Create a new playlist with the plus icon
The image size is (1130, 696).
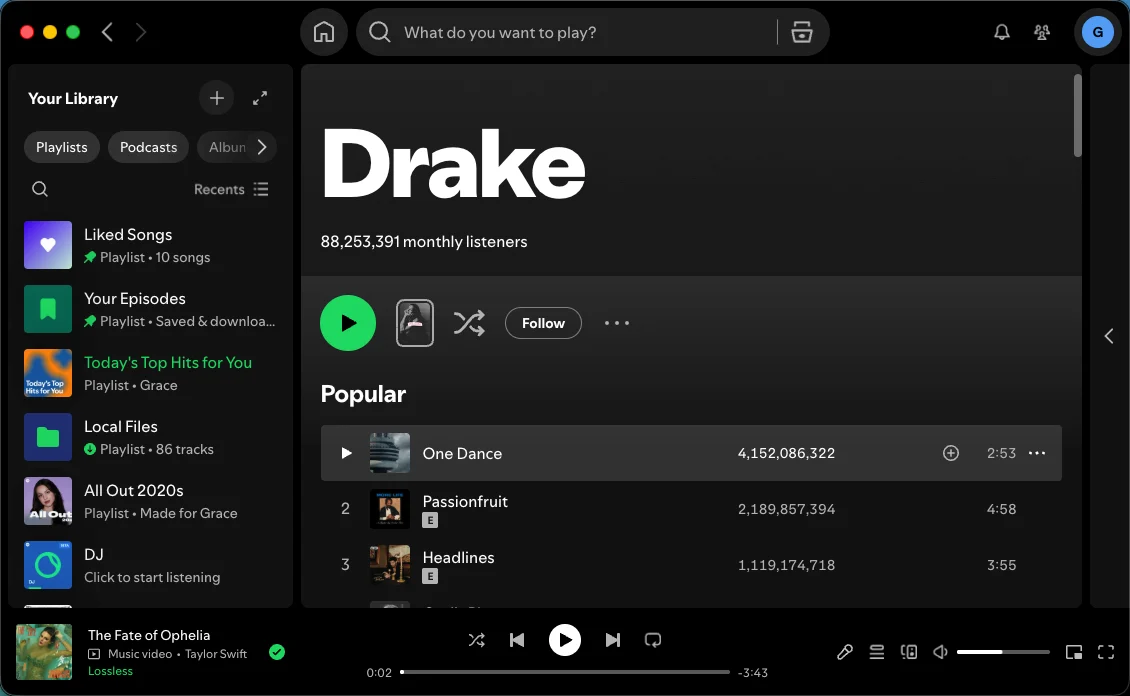pos(216,97)
